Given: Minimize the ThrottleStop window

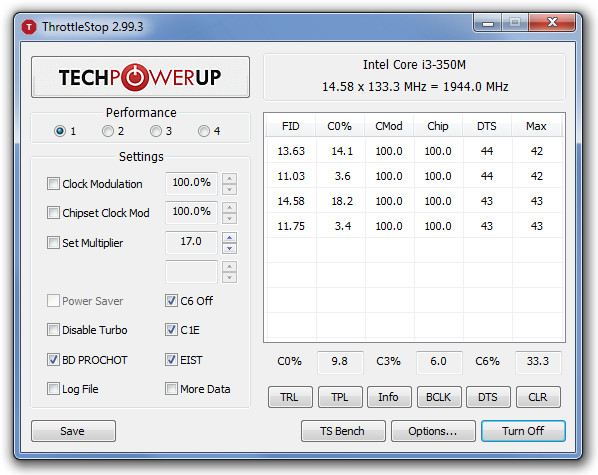Looking at the screenshot, I should coord(488,23).
